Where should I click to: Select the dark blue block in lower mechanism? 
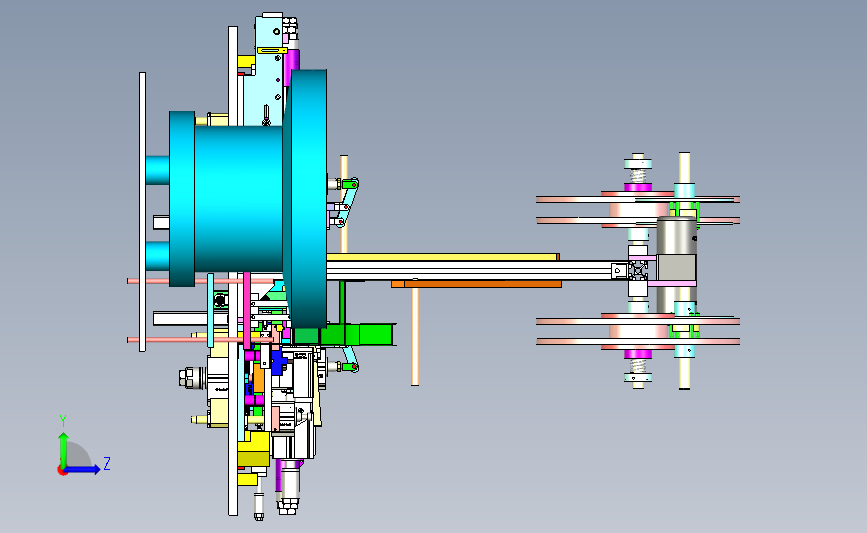coord(279,362)
